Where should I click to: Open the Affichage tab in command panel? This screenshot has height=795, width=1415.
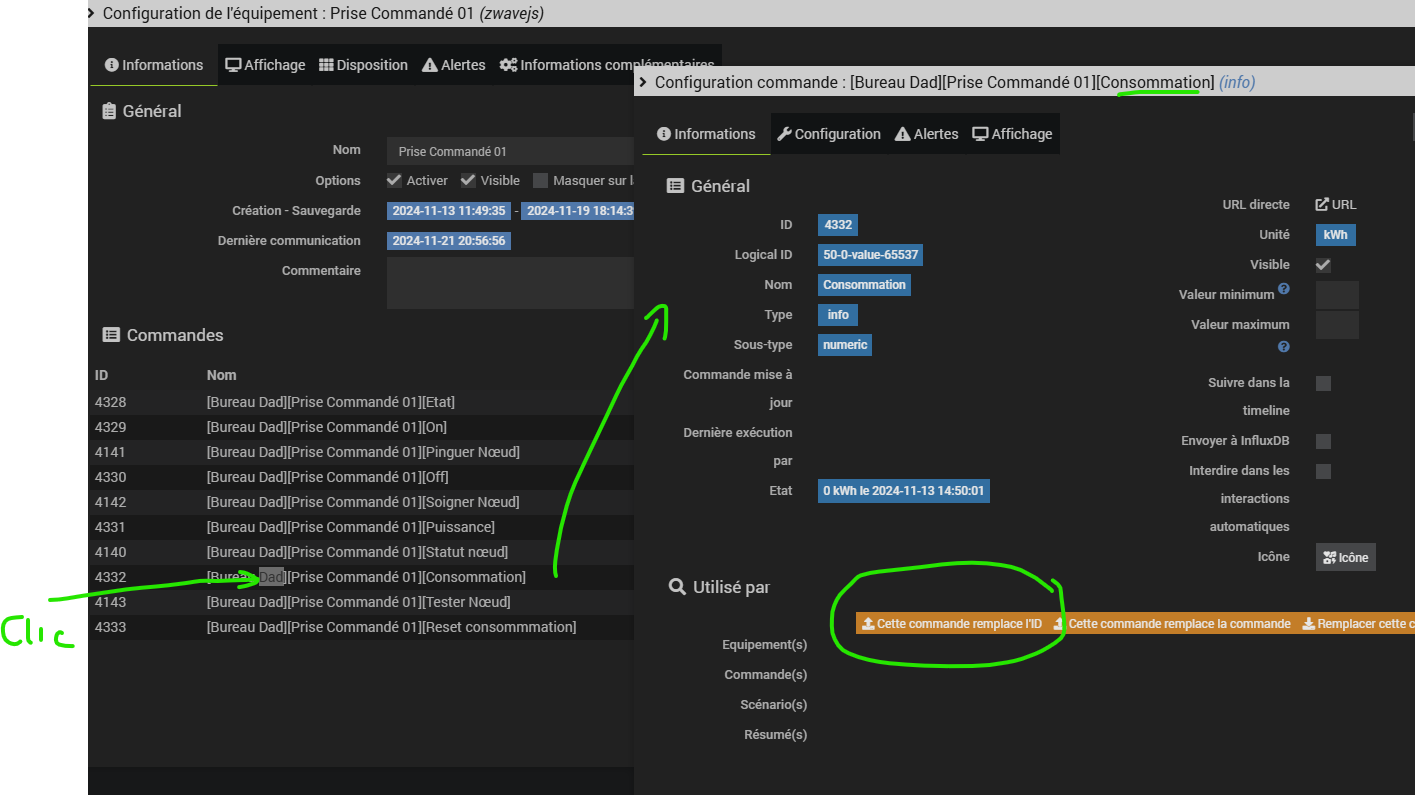pyautogui.click(x=1012, y=134)
